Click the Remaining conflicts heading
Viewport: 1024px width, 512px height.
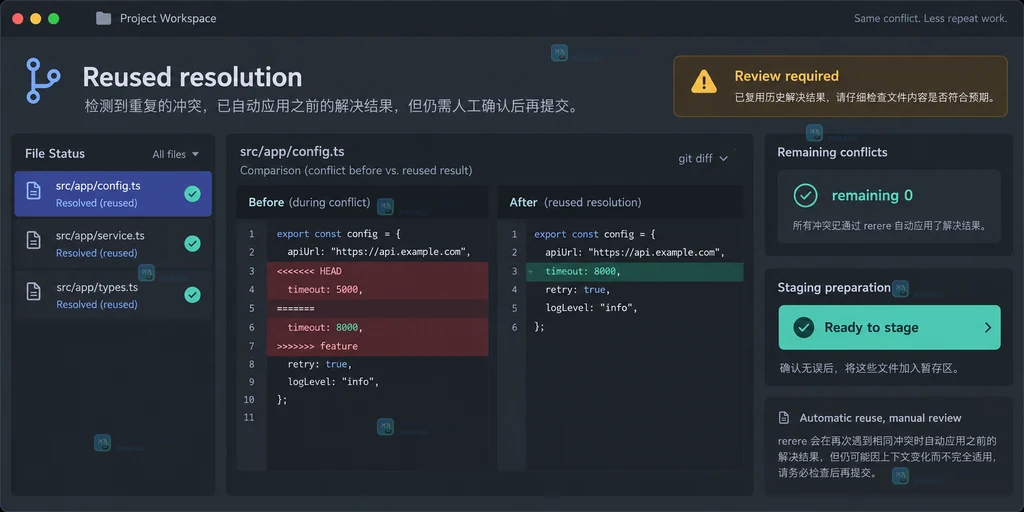click(832, 152)
